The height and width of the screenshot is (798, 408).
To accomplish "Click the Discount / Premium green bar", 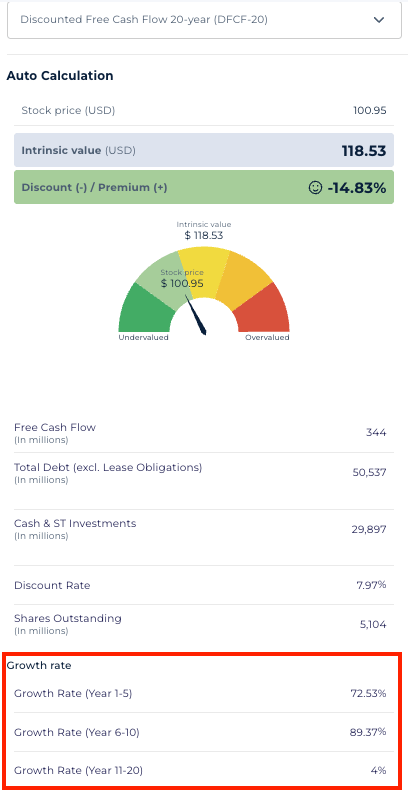I will coord(204,187).
